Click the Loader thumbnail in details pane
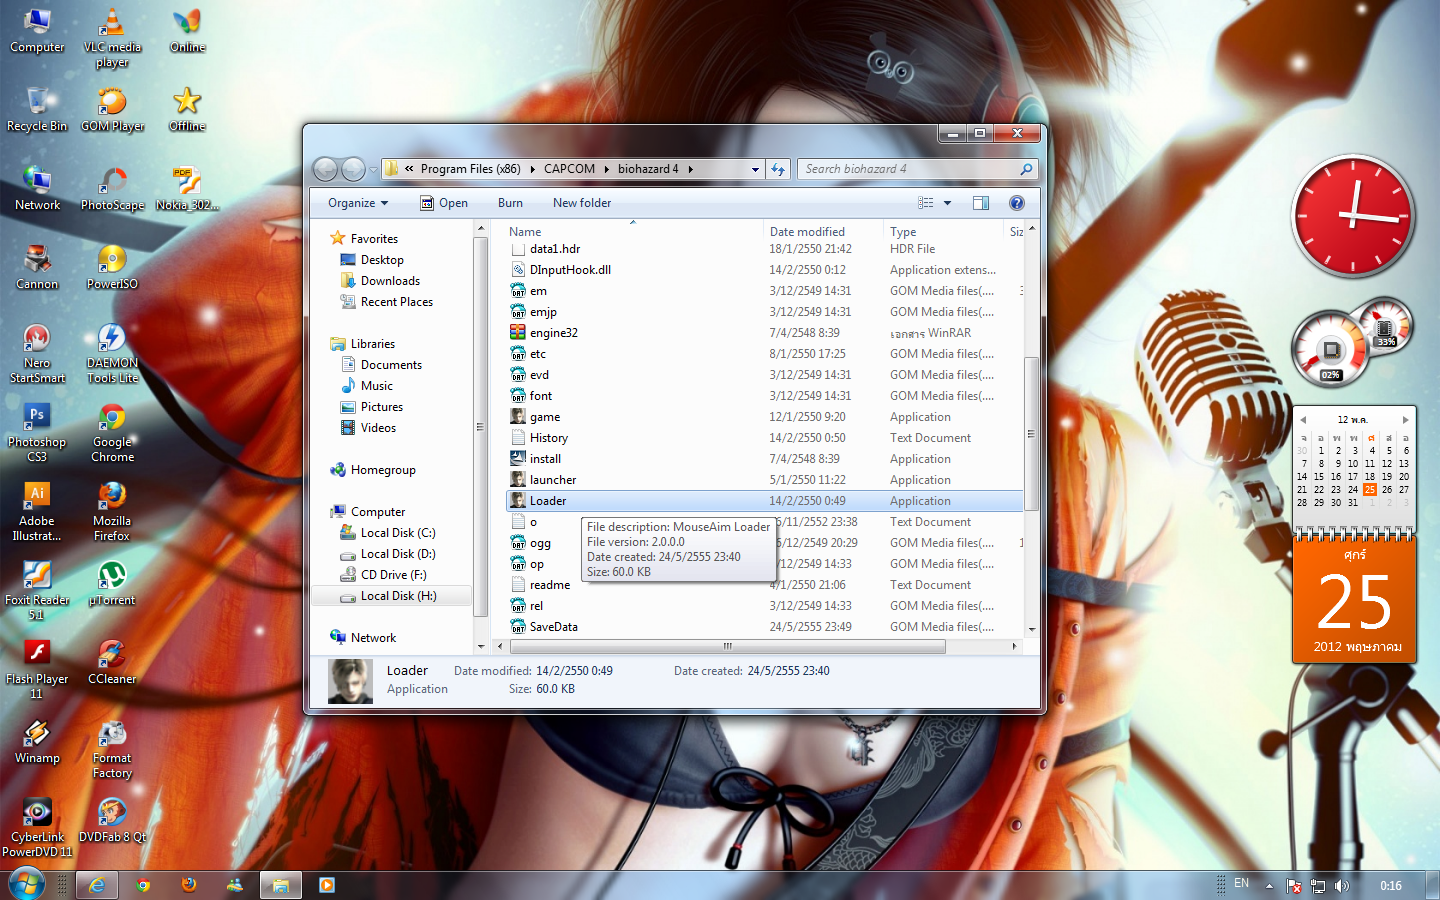Viewport: 1440px width, 900px height. [351, 681]
